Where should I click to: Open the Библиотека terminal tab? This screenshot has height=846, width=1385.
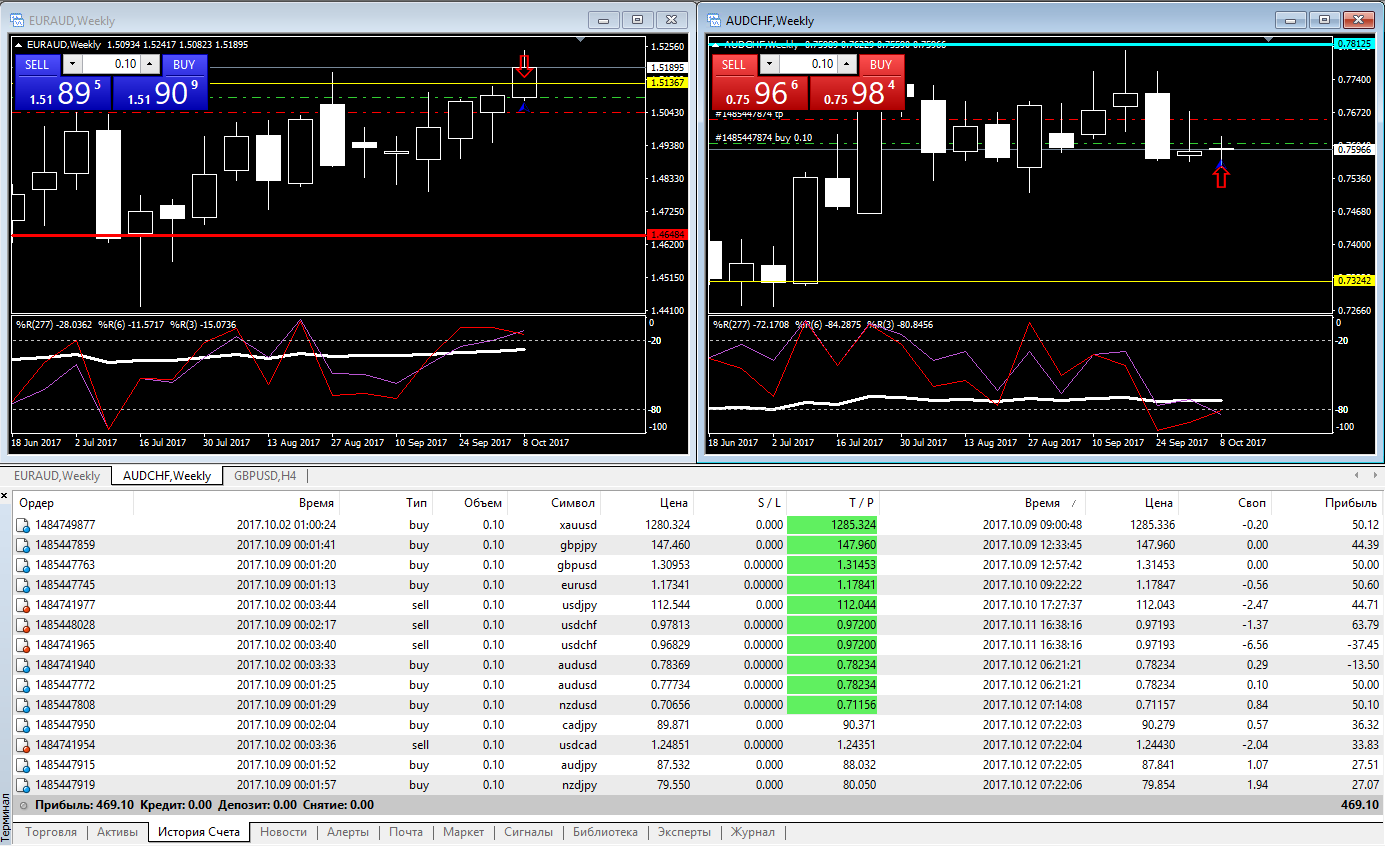click(605, 832)
